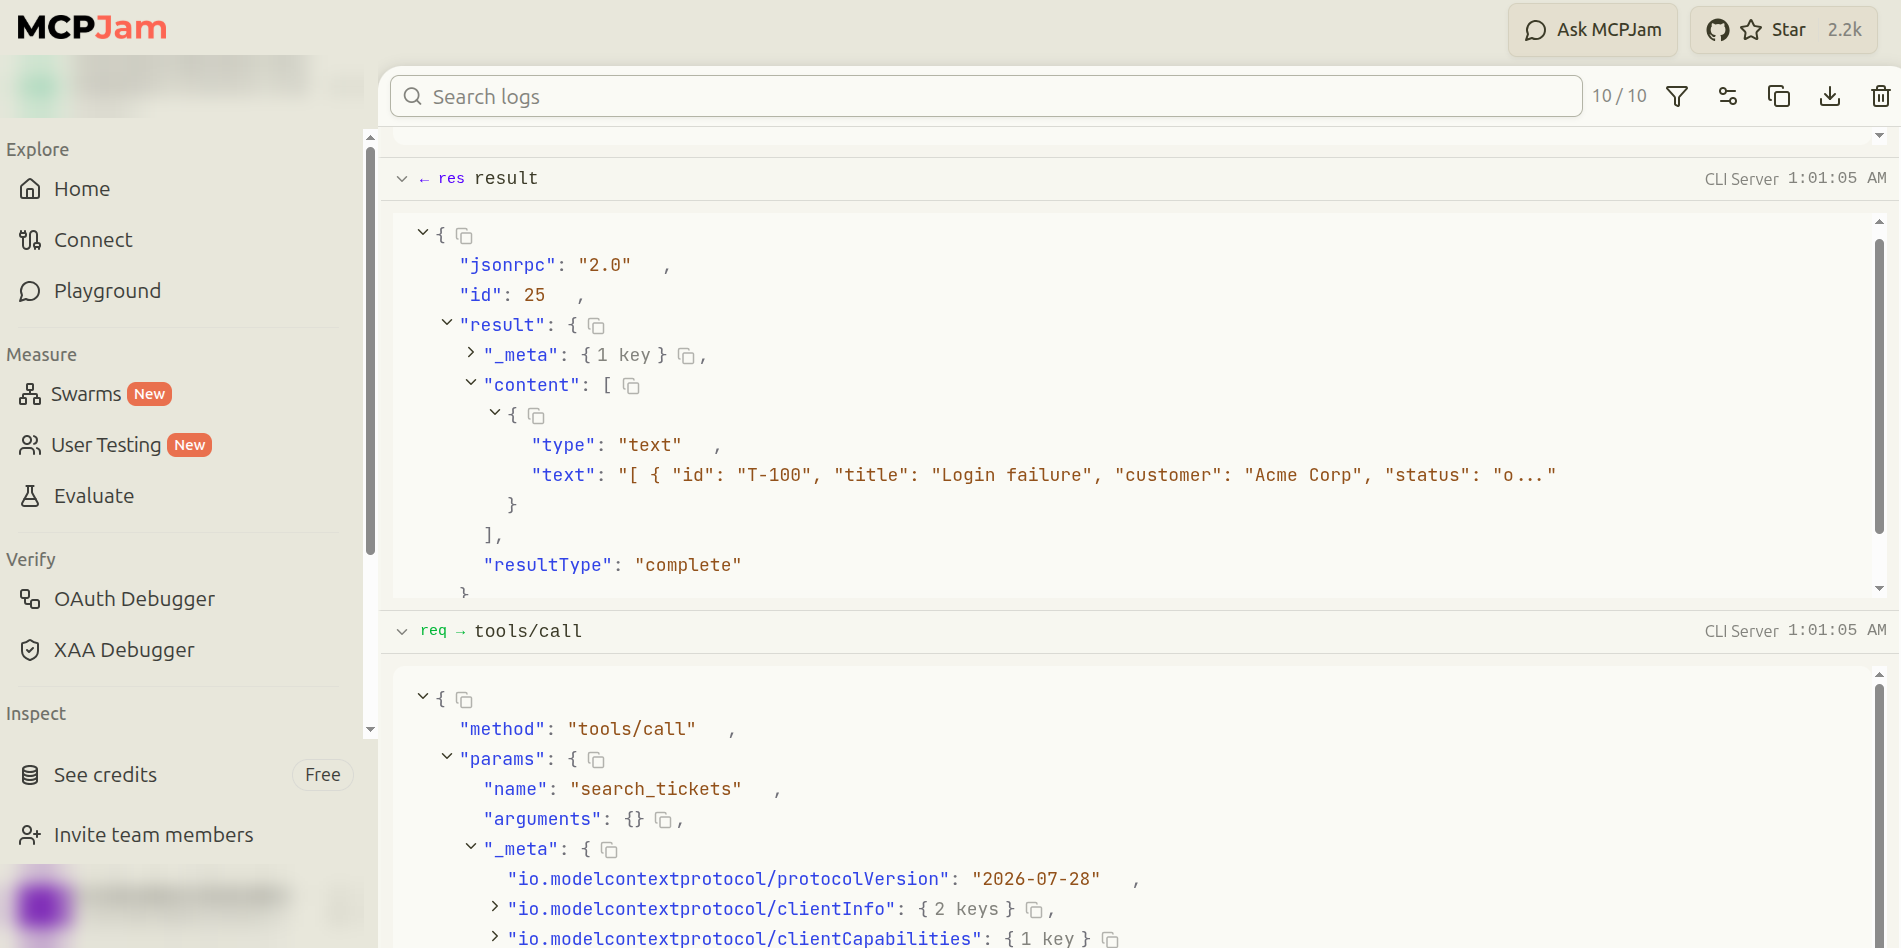1901x948 pixels.
Task: Copy the clientInfo 2 keys object
Action: (x=1035, y=910)
